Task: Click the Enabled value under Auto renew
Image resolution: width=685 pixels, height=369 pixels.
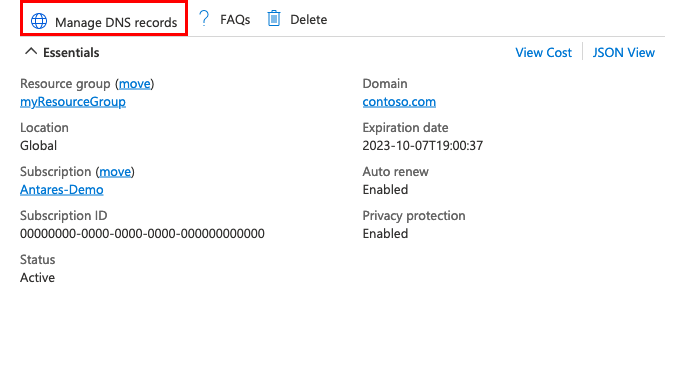Action: coord(385,190)
